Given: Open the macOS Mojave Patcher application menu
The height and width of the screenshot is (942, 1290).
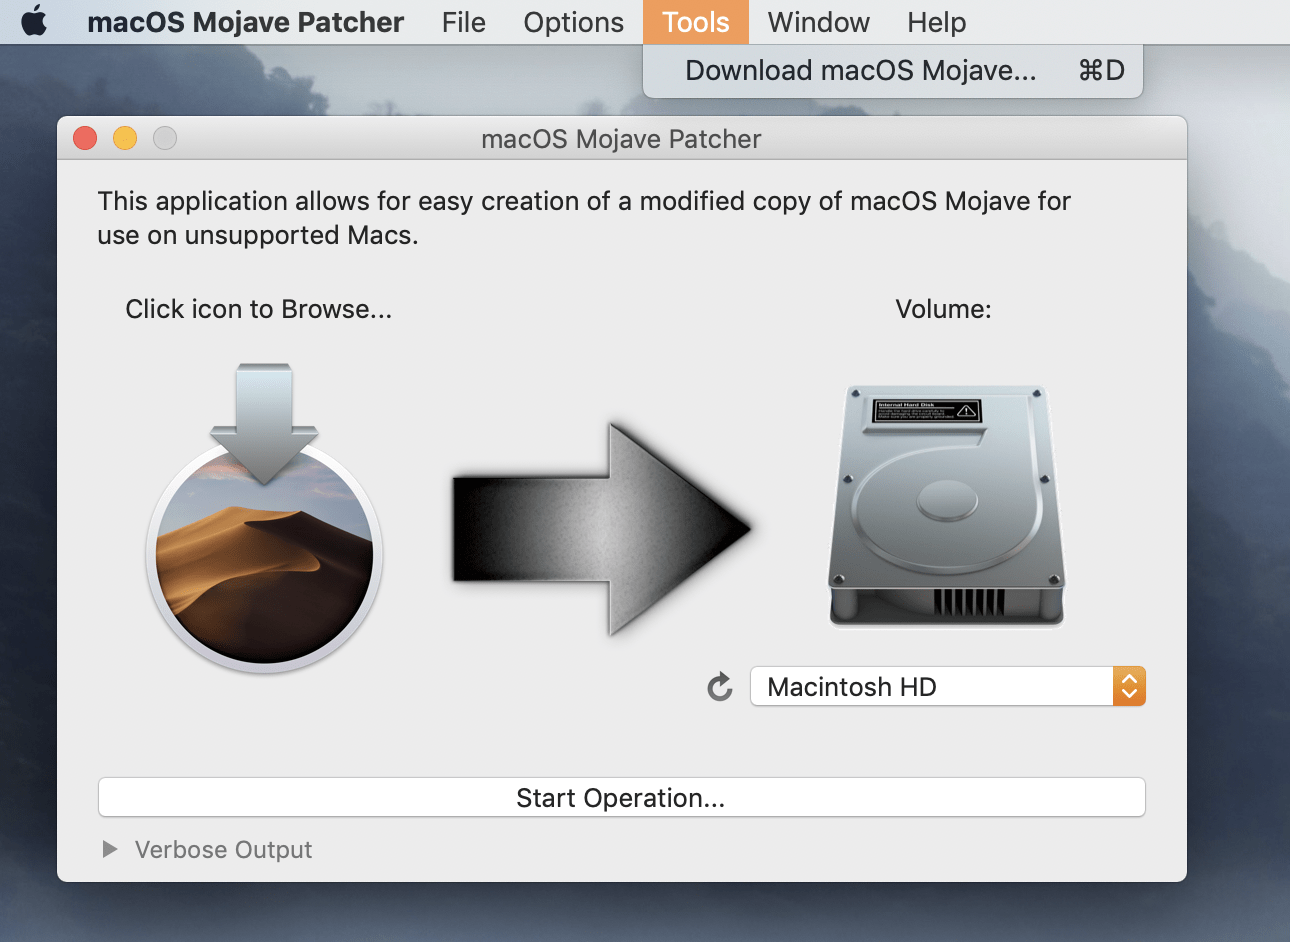Looking at the screenshot, I should pos(245,22).
